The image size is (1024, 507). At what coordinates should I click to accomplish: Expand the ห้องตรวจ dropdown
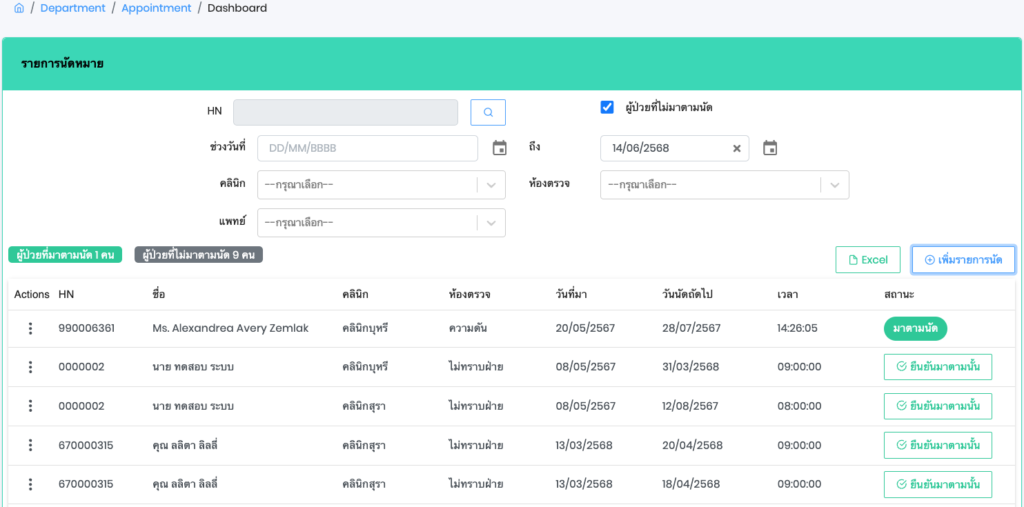(835, 185)
